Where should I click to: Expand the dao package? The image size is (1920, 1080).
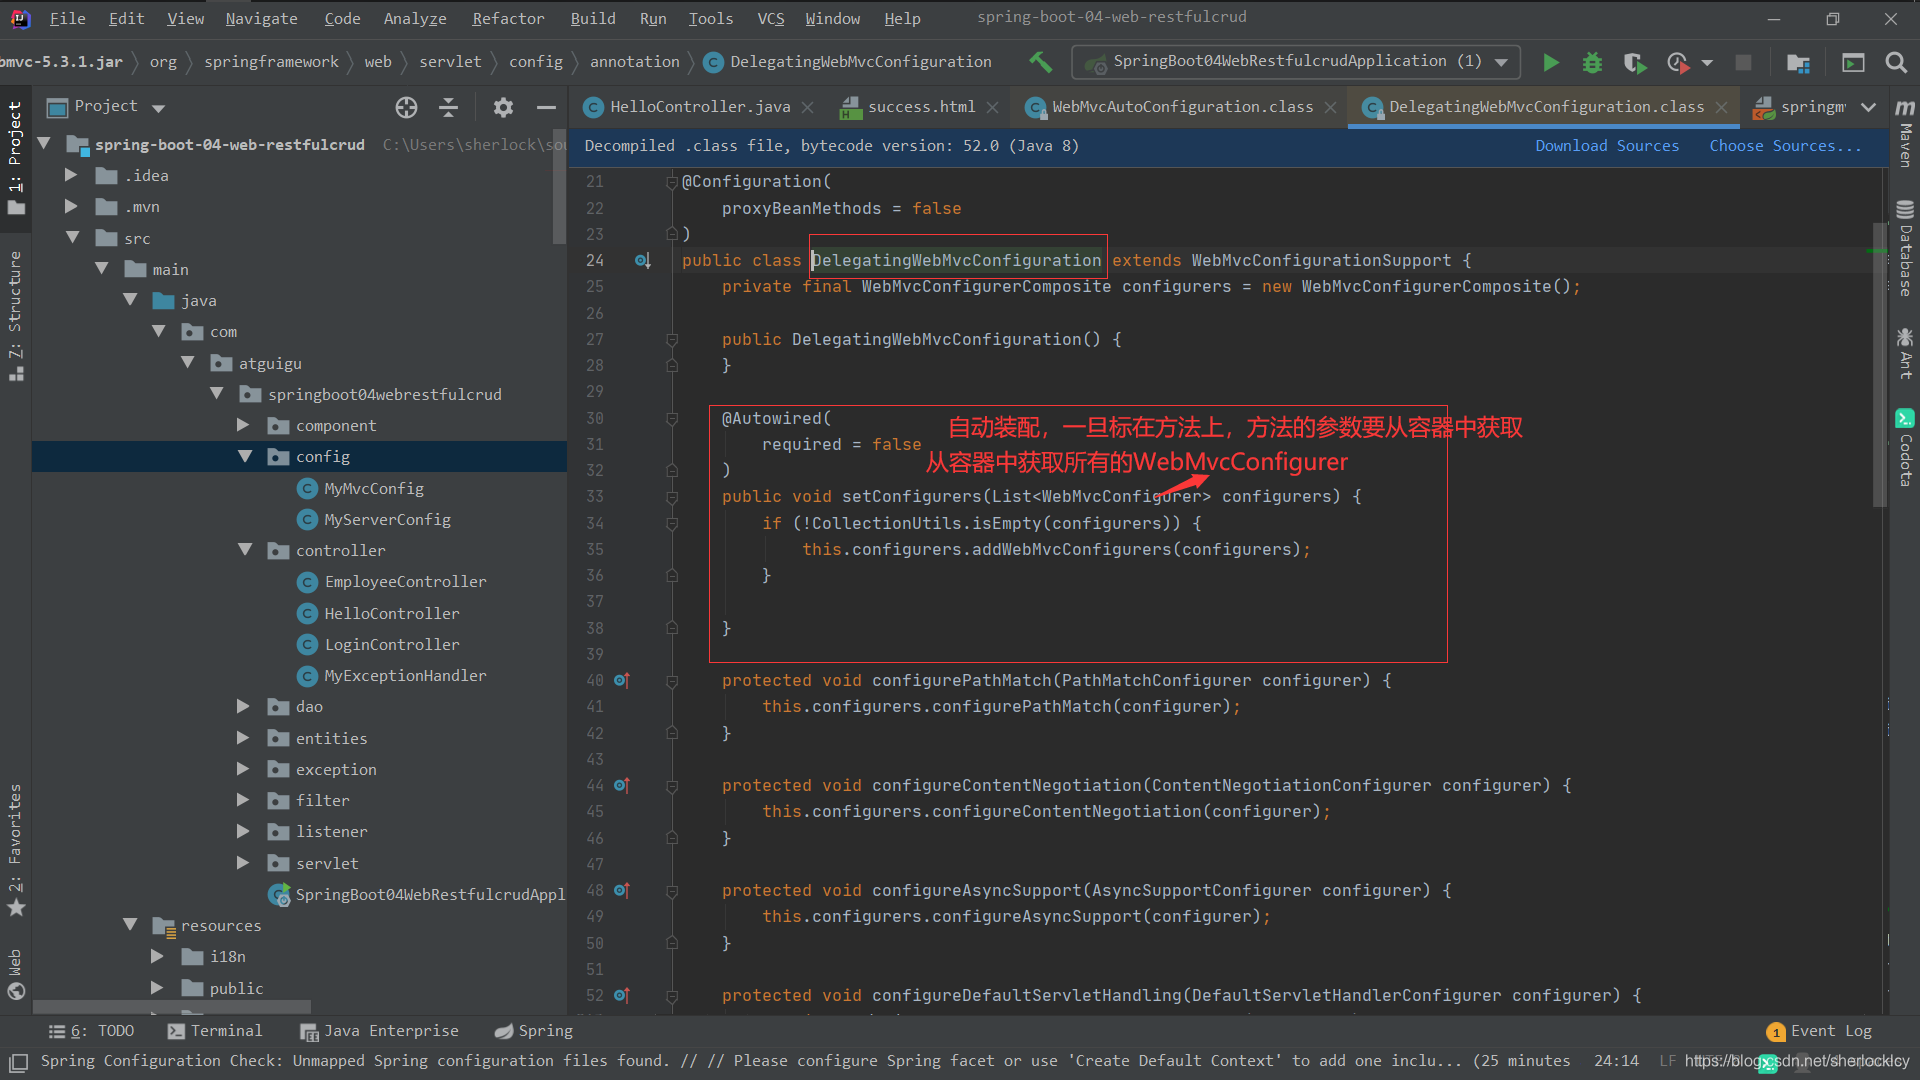(243, 706)
